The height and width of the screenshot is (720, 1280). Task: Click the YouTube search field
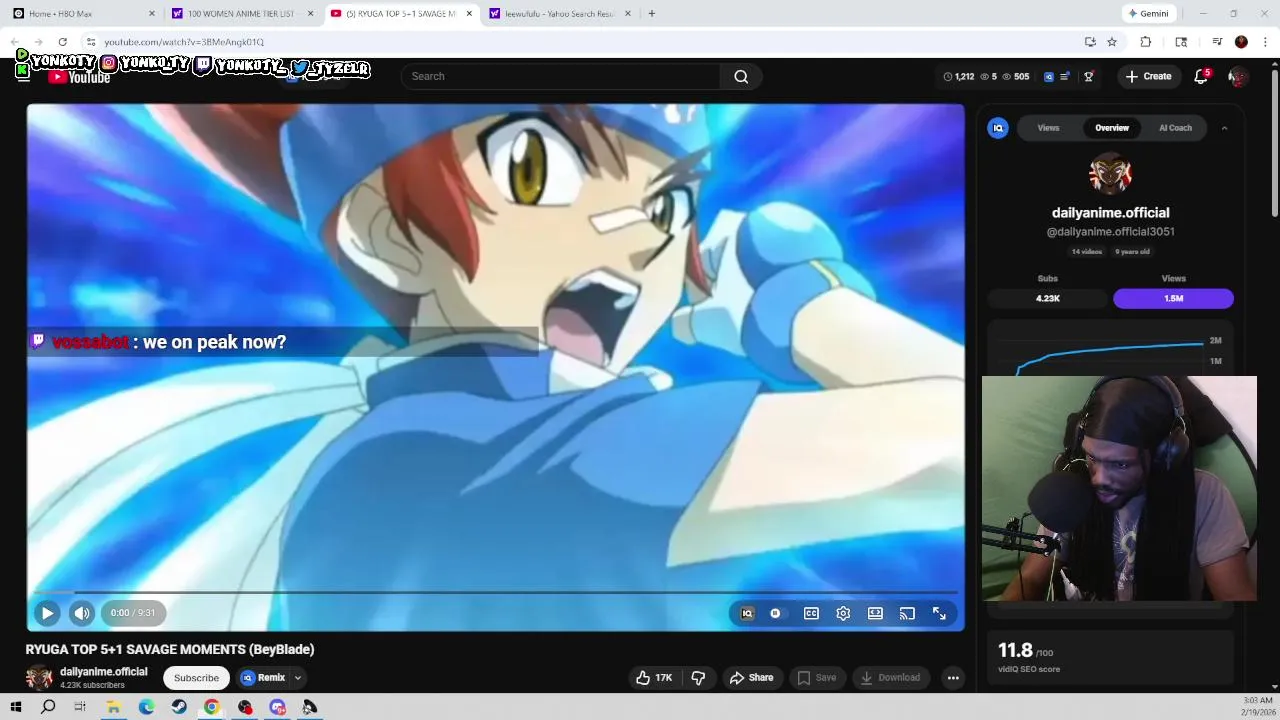560,76
